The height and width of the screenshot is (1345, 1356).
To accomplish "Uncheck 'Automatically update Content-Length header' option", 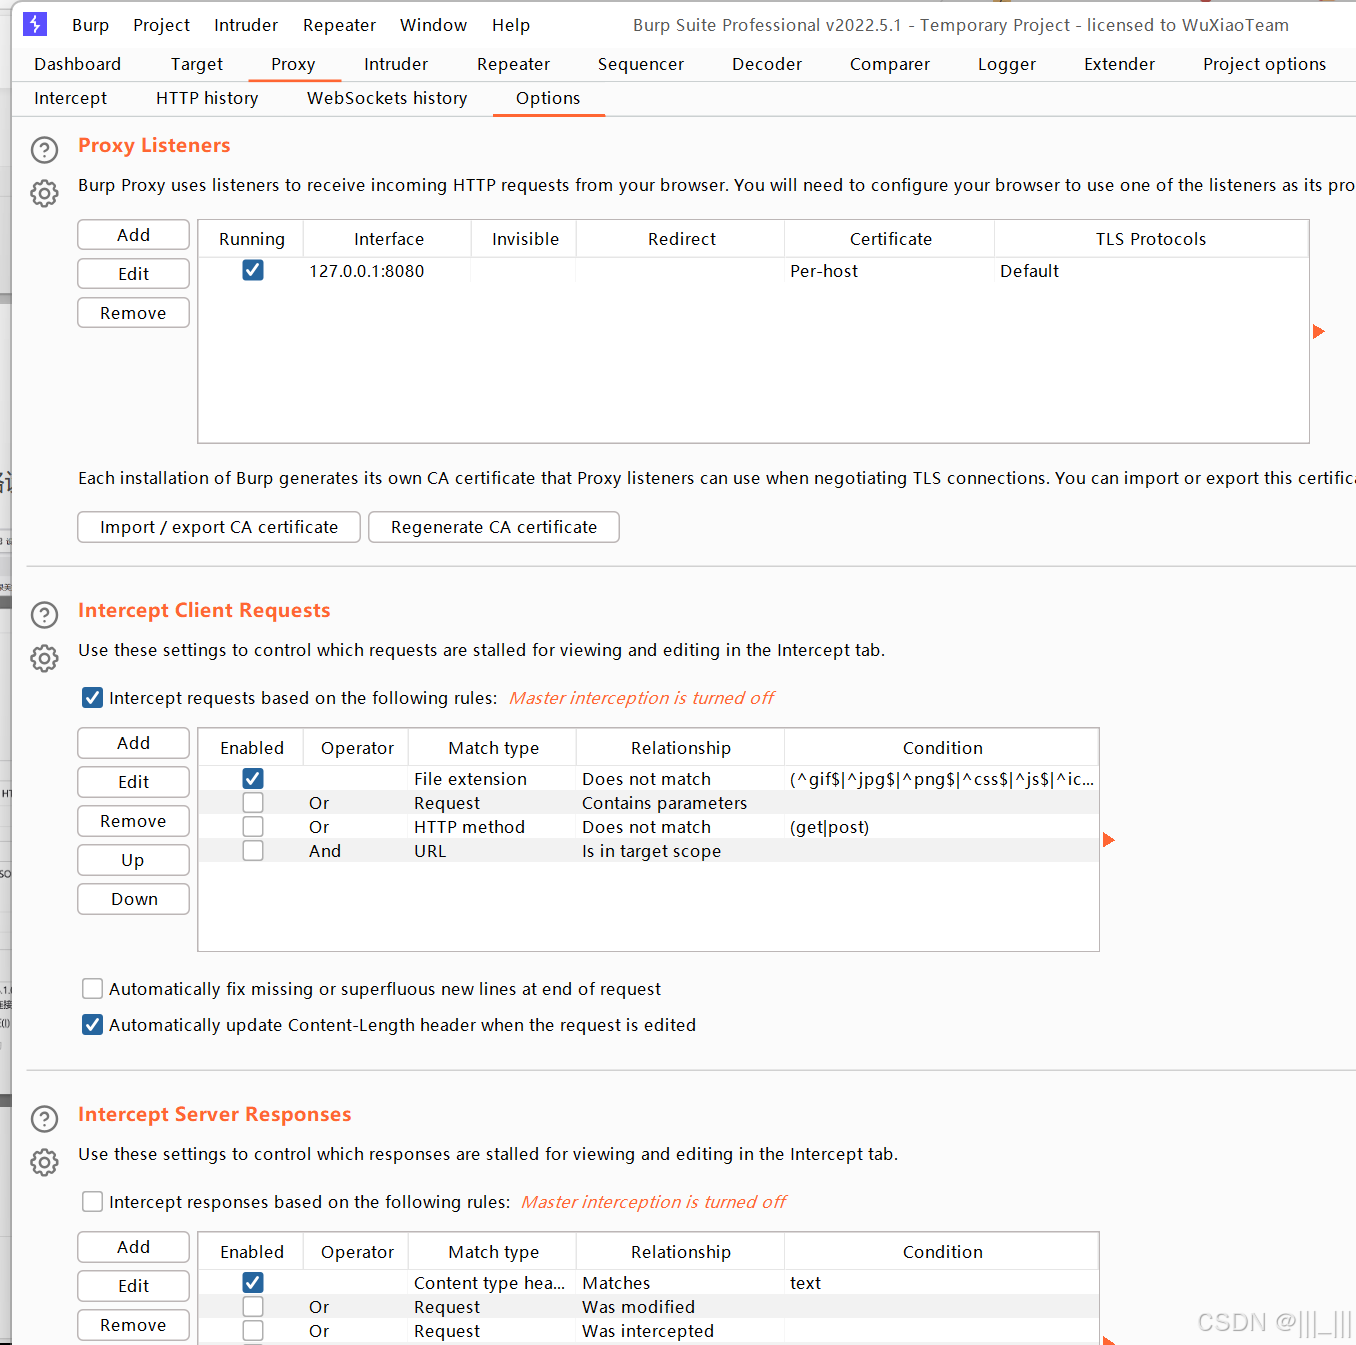I will point(92,1024).
